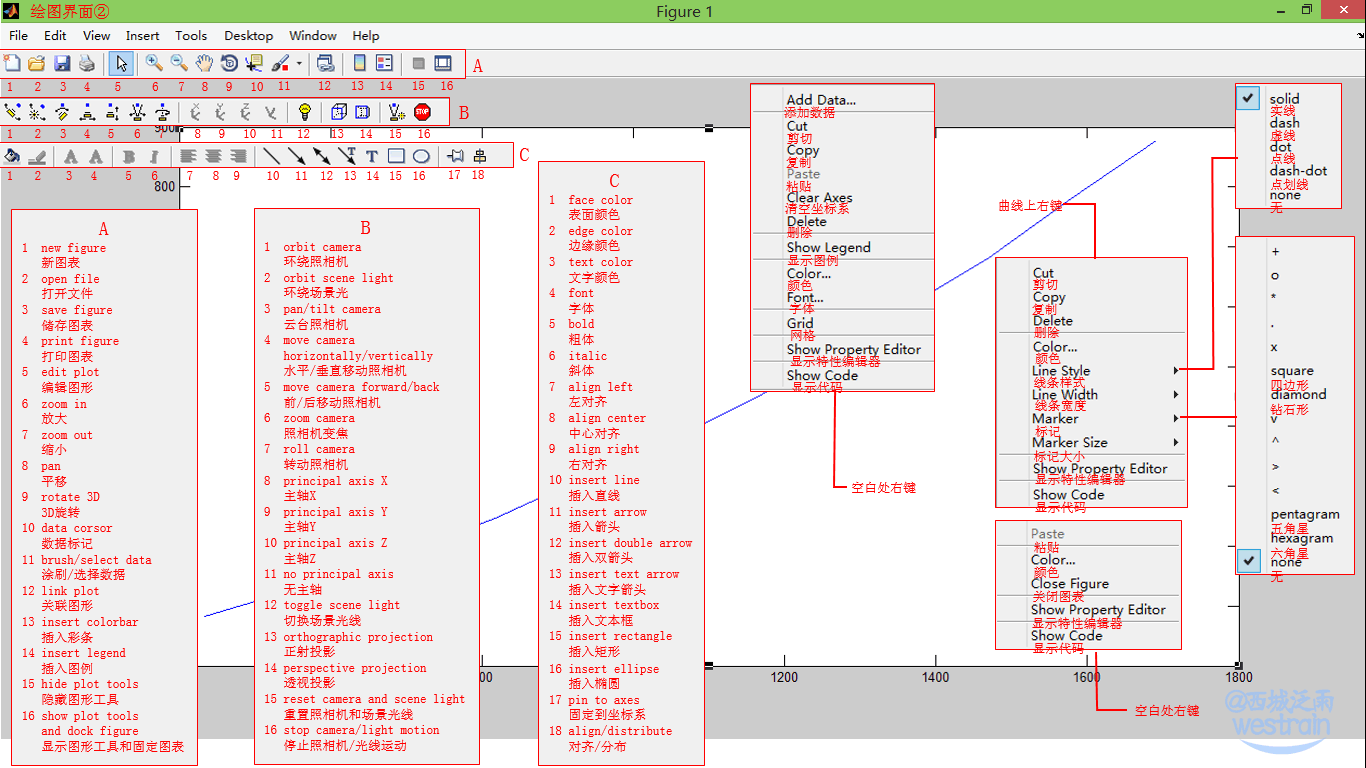
Task: Check the none marker option
Action: 1247,561
